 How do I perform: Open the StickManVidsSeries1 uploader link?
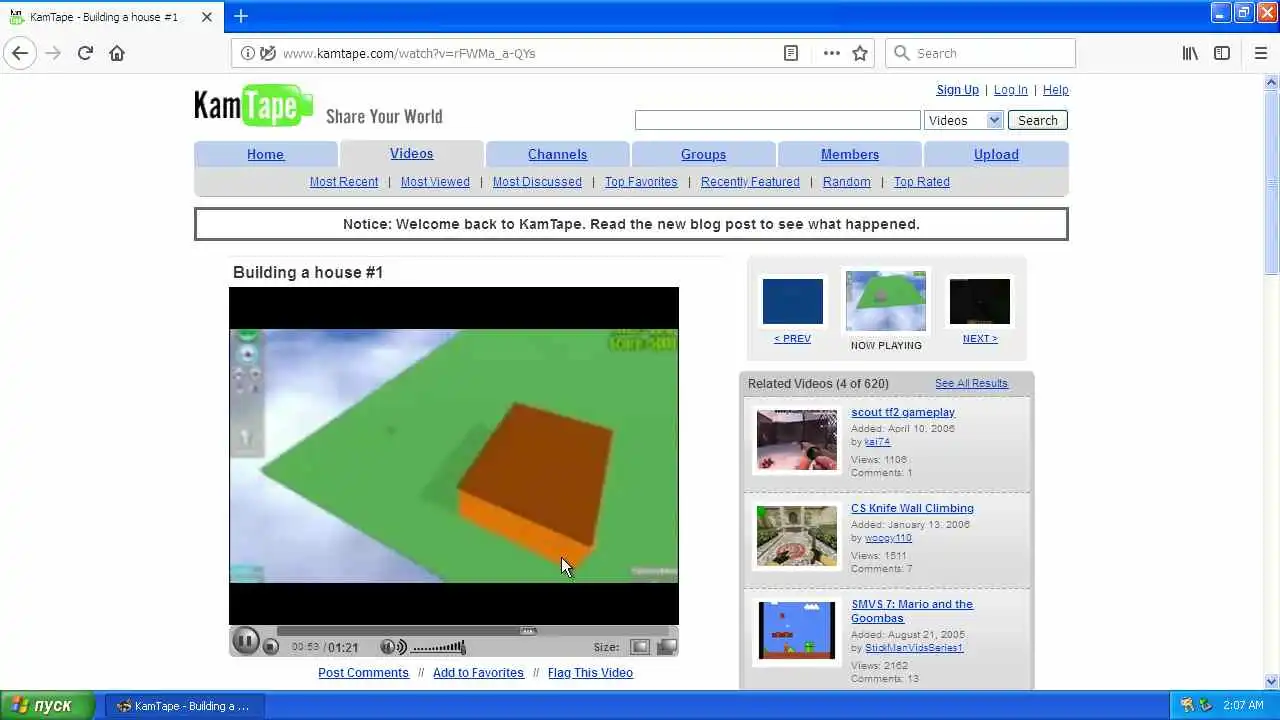914,648
